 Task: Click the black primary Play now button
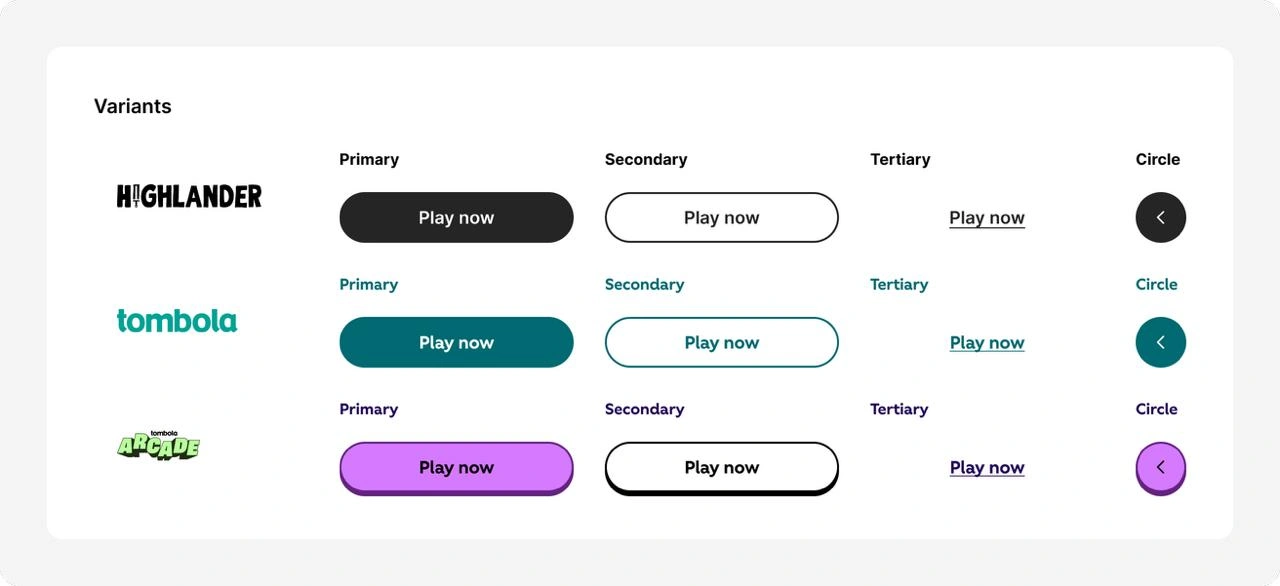456,217
